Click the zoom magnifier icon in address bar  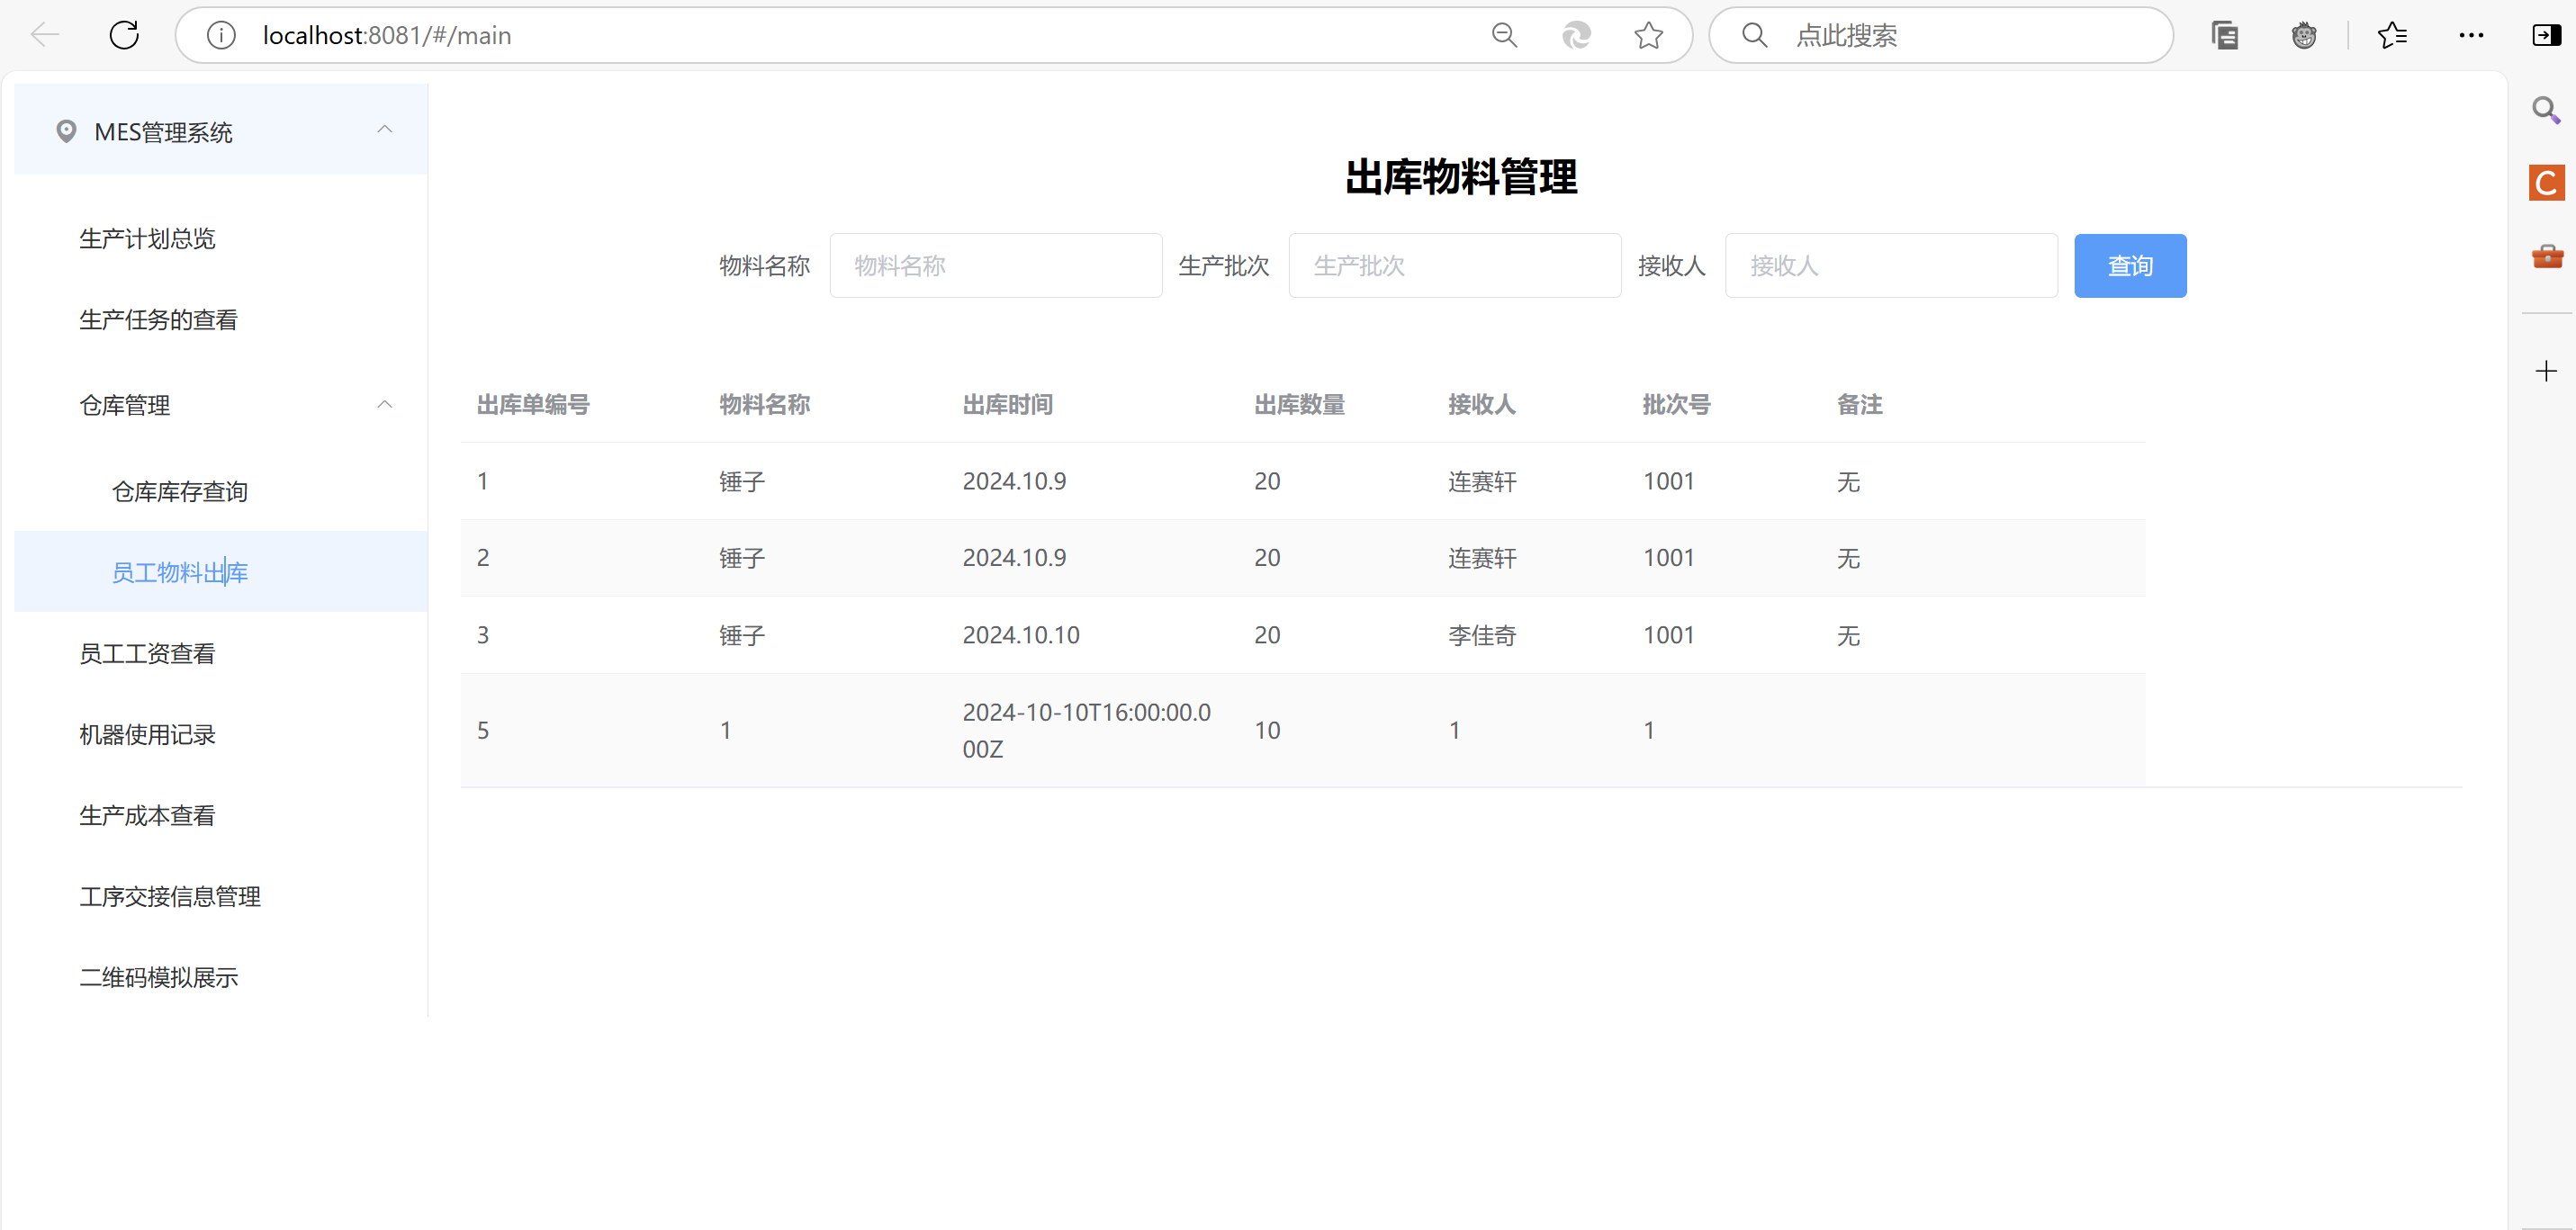pyautogui.click(x=1504, y=36)
